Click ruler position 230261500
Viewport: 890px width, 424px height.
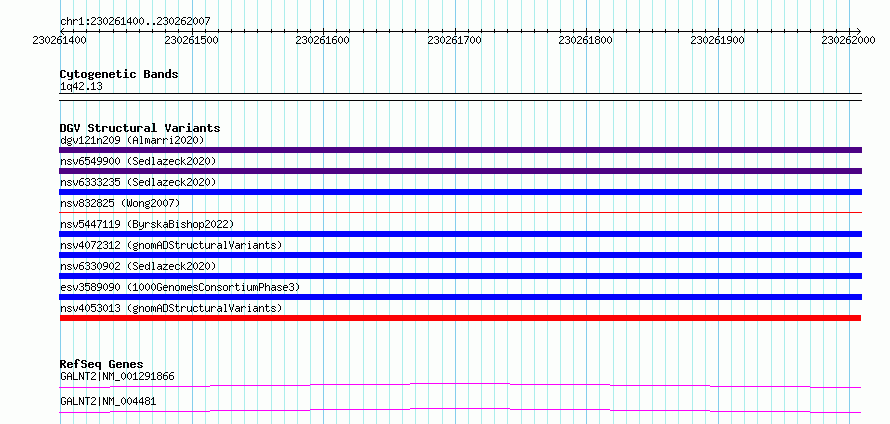click(191, 40)
